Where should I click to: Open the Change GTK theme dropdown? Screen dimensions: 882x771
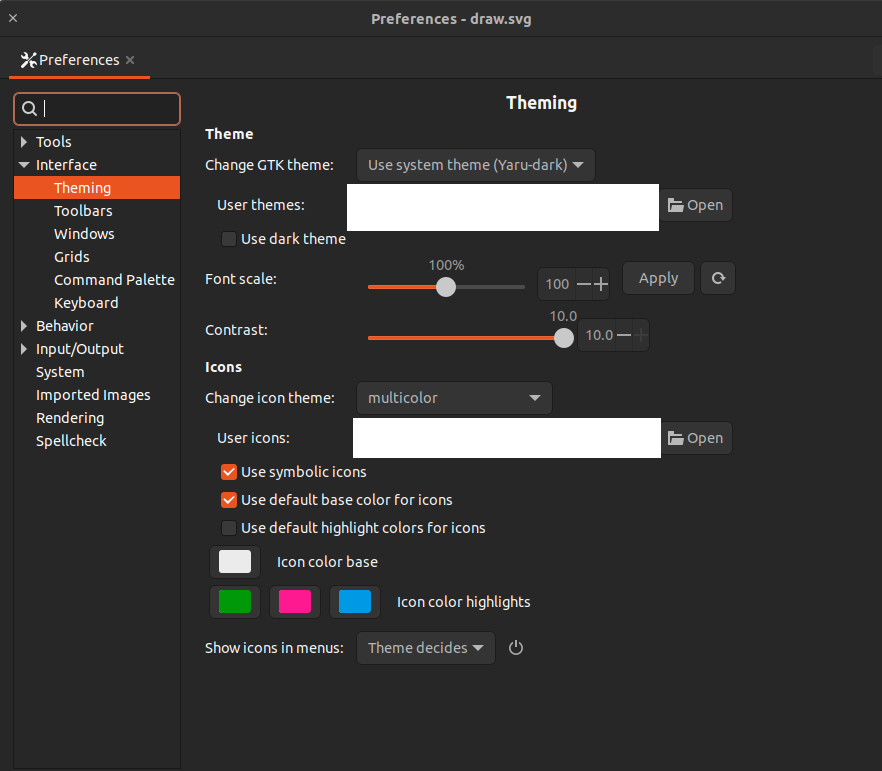click(476, 165)
